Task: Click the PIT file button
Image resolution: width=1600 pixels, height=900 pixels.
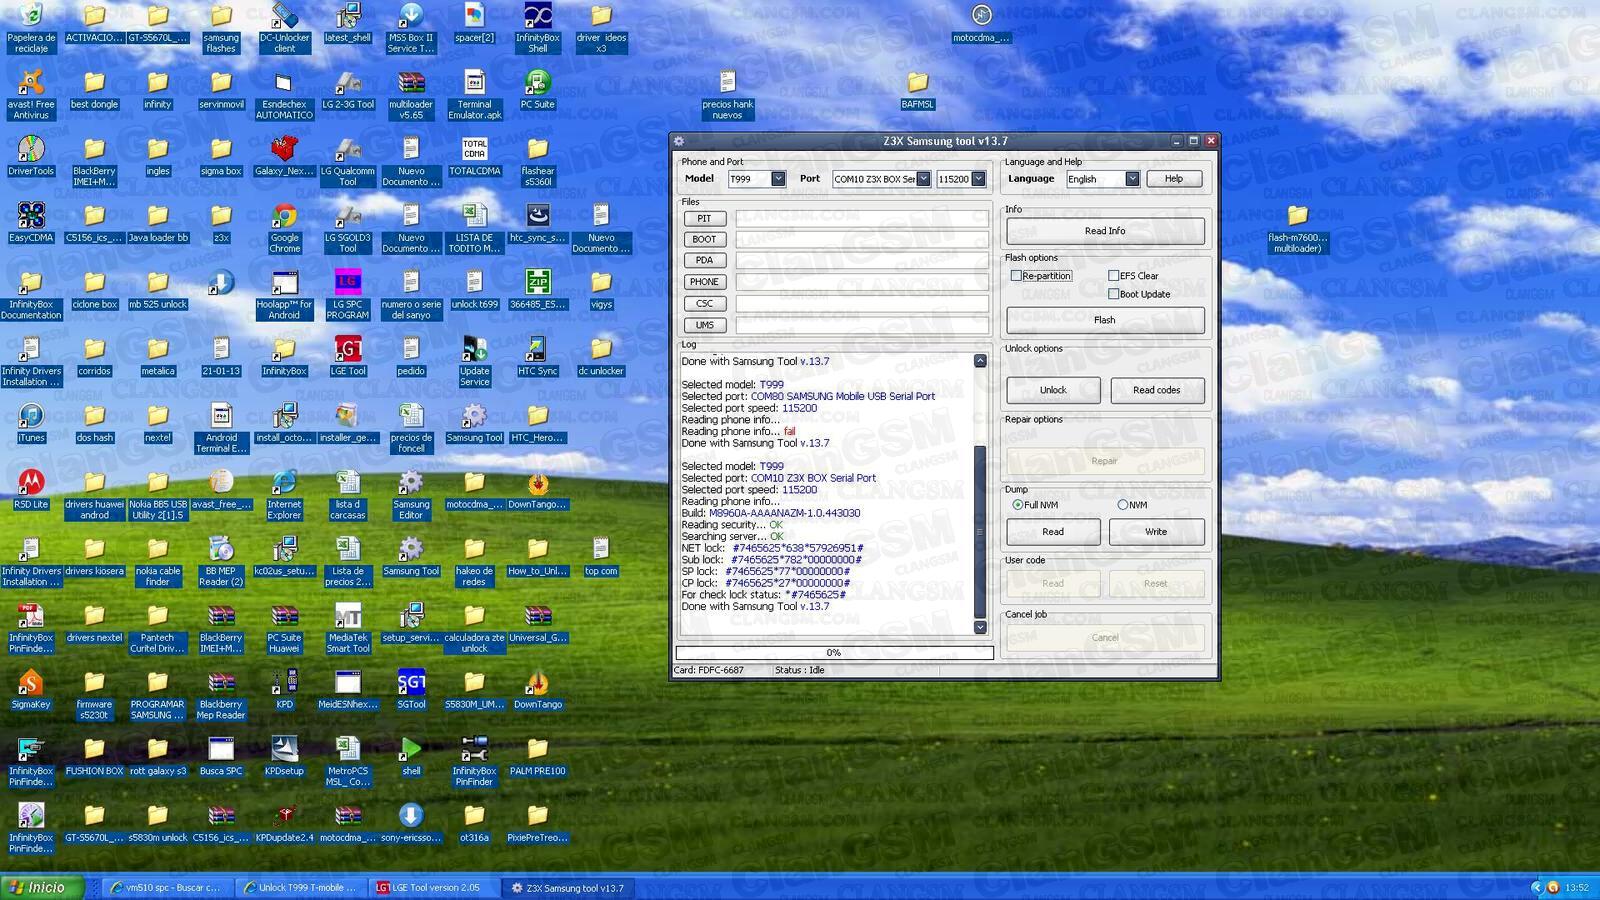Action: point(704,218)
